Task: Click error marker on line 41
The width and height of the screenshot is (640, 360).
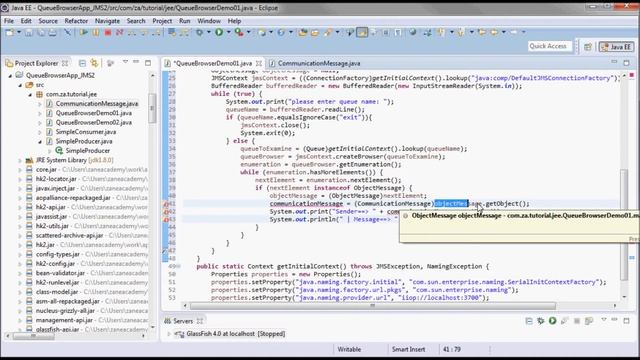Action: point(166,204)
